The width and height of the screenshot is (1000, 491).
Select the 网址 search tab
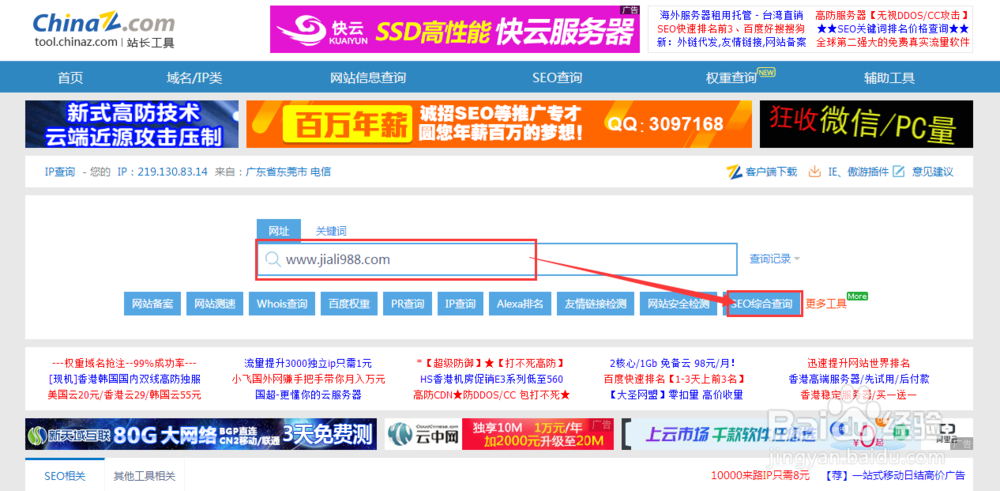pos(279,231)
